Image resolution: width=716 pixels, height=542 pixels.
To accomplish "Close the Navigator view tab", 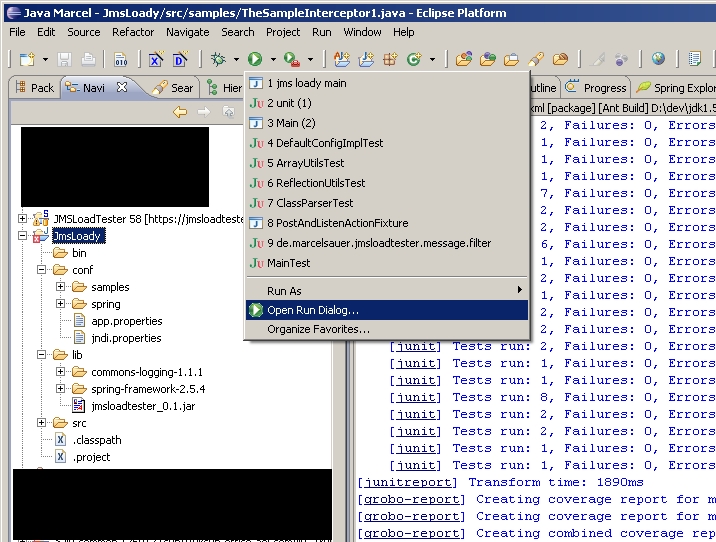I will [x=121, y=87].
